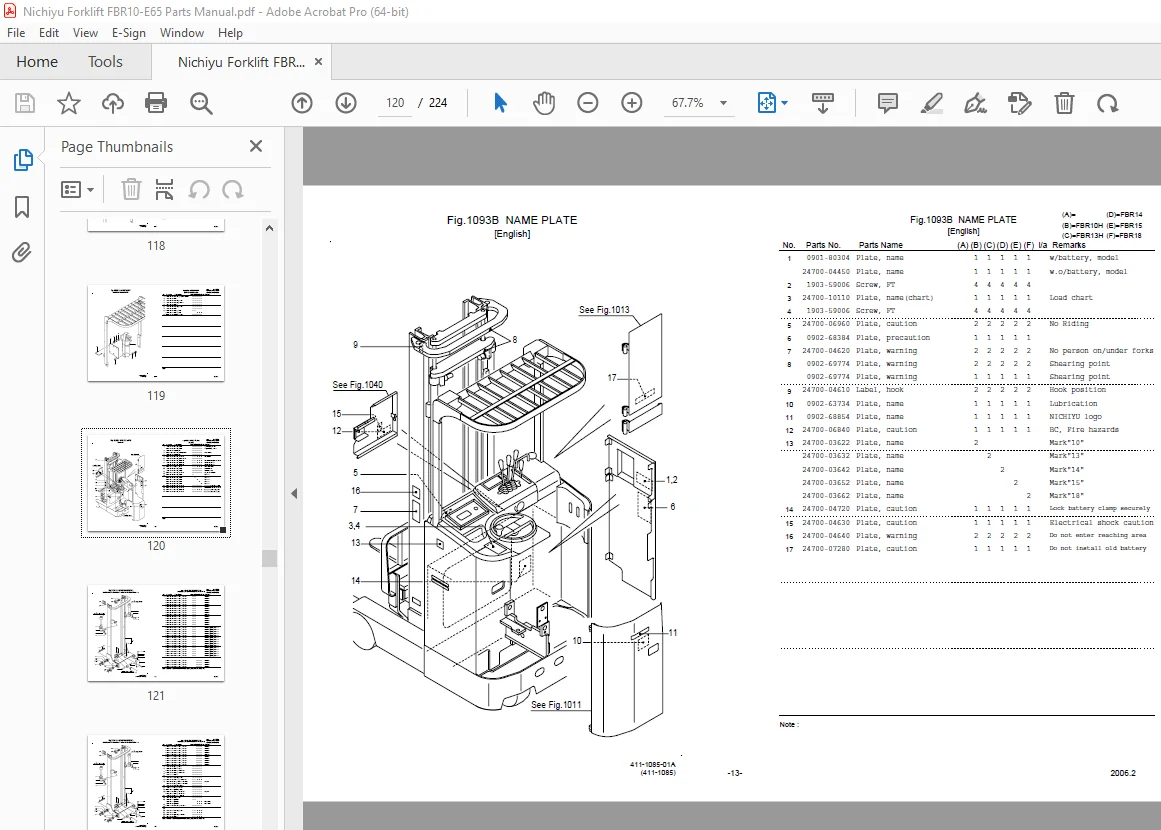
Task: Close the Nichiyu Forklift document tab
Action: pyautogui.click(x=318, y=61)
